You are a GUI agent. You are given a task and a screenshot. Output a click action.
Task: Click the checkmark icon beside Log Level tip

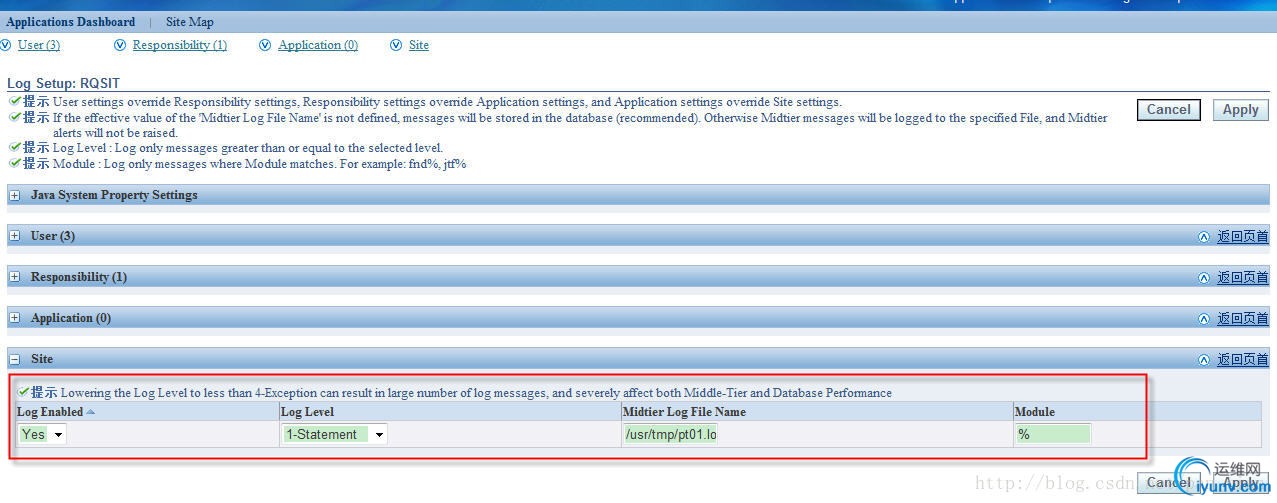coord(14,147)
